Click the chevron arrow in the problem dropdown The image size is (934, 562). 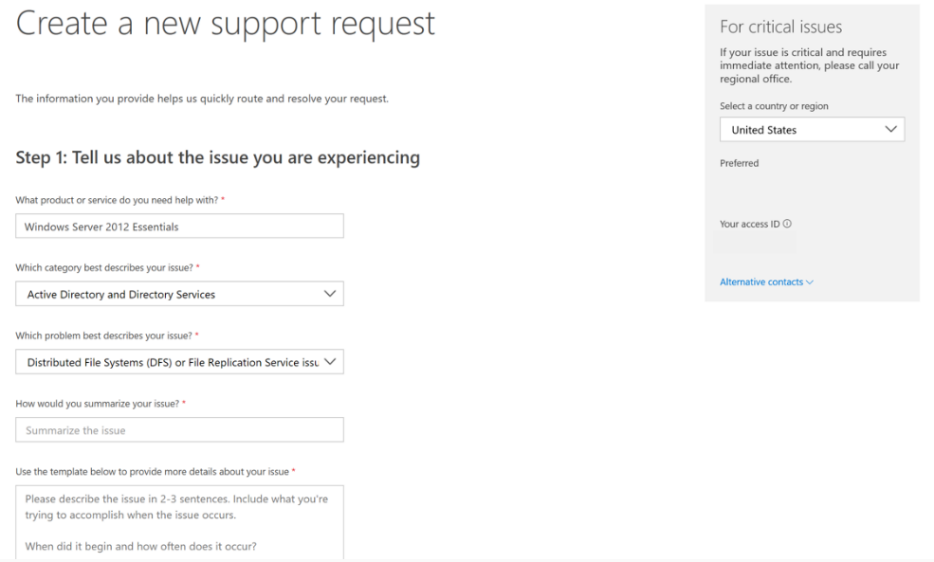point(330,361)
